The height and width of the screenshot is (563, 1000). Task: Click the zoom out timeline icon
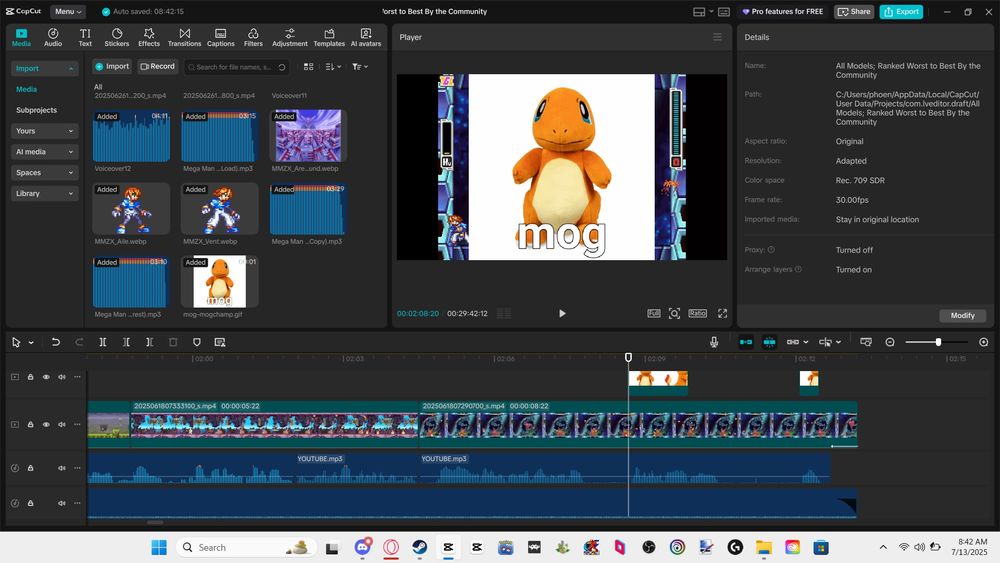[890, 342]
